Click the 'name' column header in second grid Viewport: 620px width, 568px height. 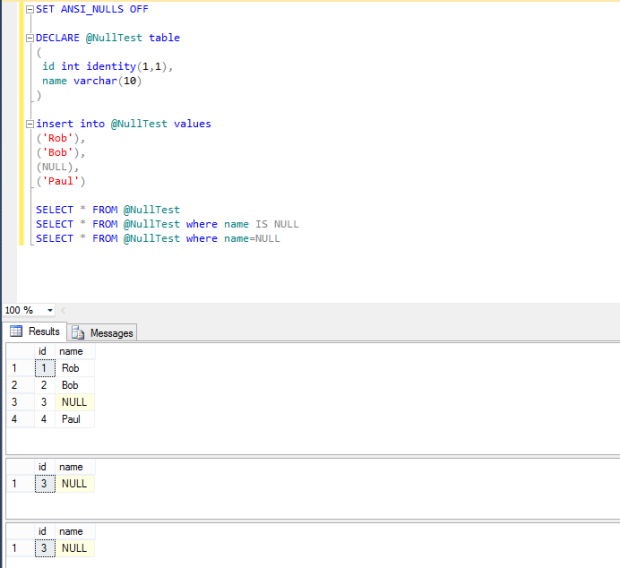coord(71,467)
